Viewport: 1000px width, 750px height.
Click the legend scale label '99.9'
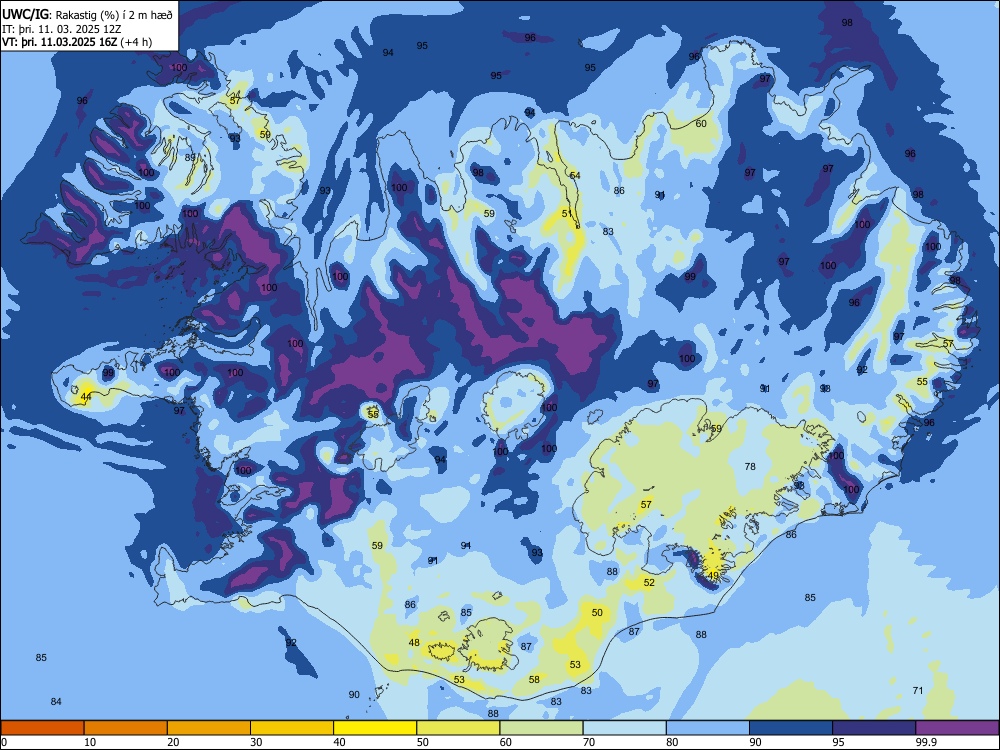926,742
